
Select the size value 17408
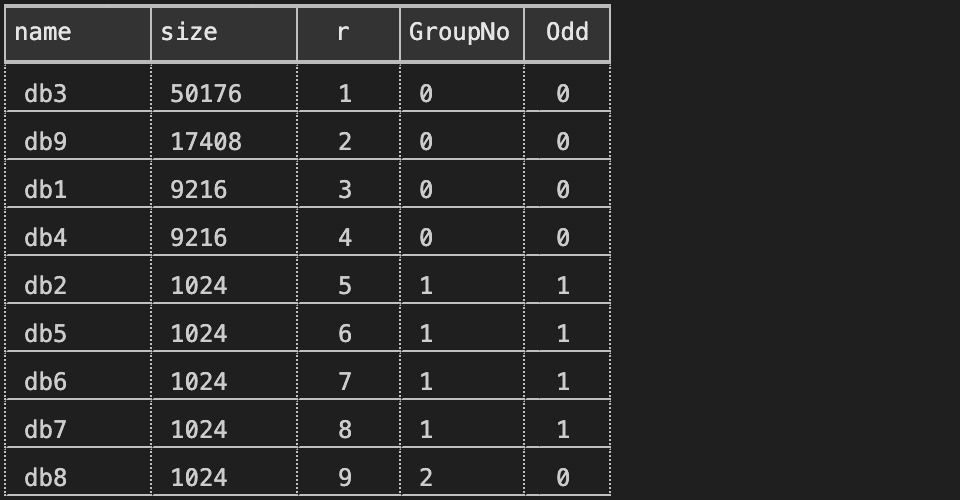(206, 142)
